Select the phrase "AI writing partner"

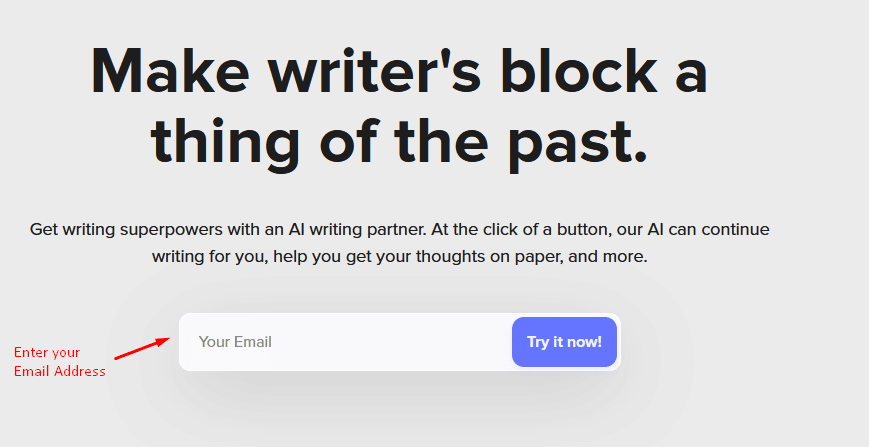[x=360, y=229]
